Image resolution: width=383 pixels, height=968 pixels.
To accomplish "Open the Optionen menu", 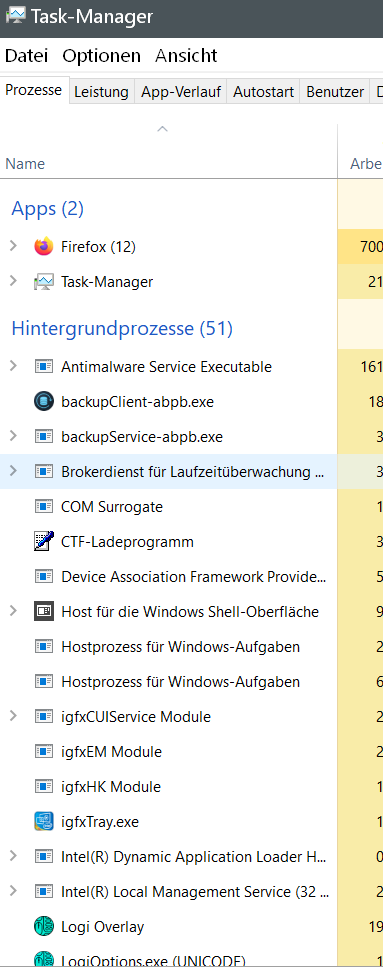I will coord(101,56).
